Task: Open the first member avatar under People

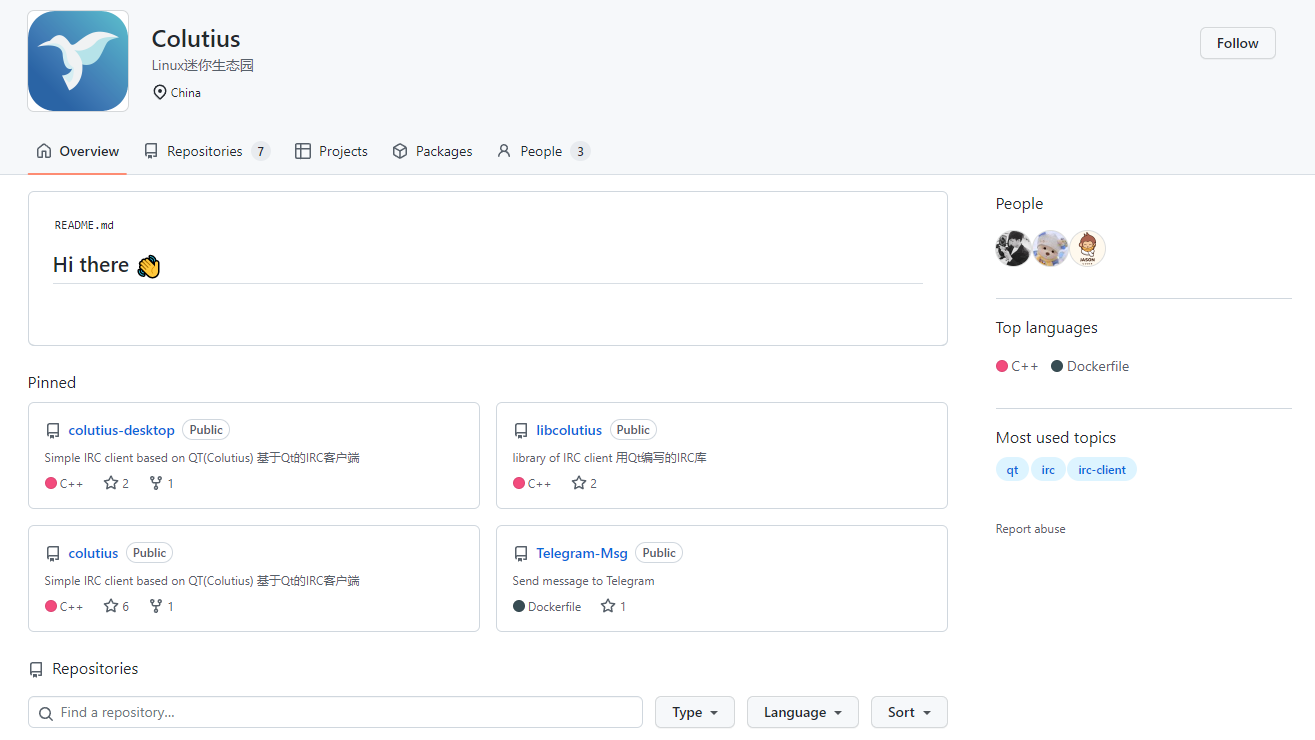Action: [x=1013, y=248]
